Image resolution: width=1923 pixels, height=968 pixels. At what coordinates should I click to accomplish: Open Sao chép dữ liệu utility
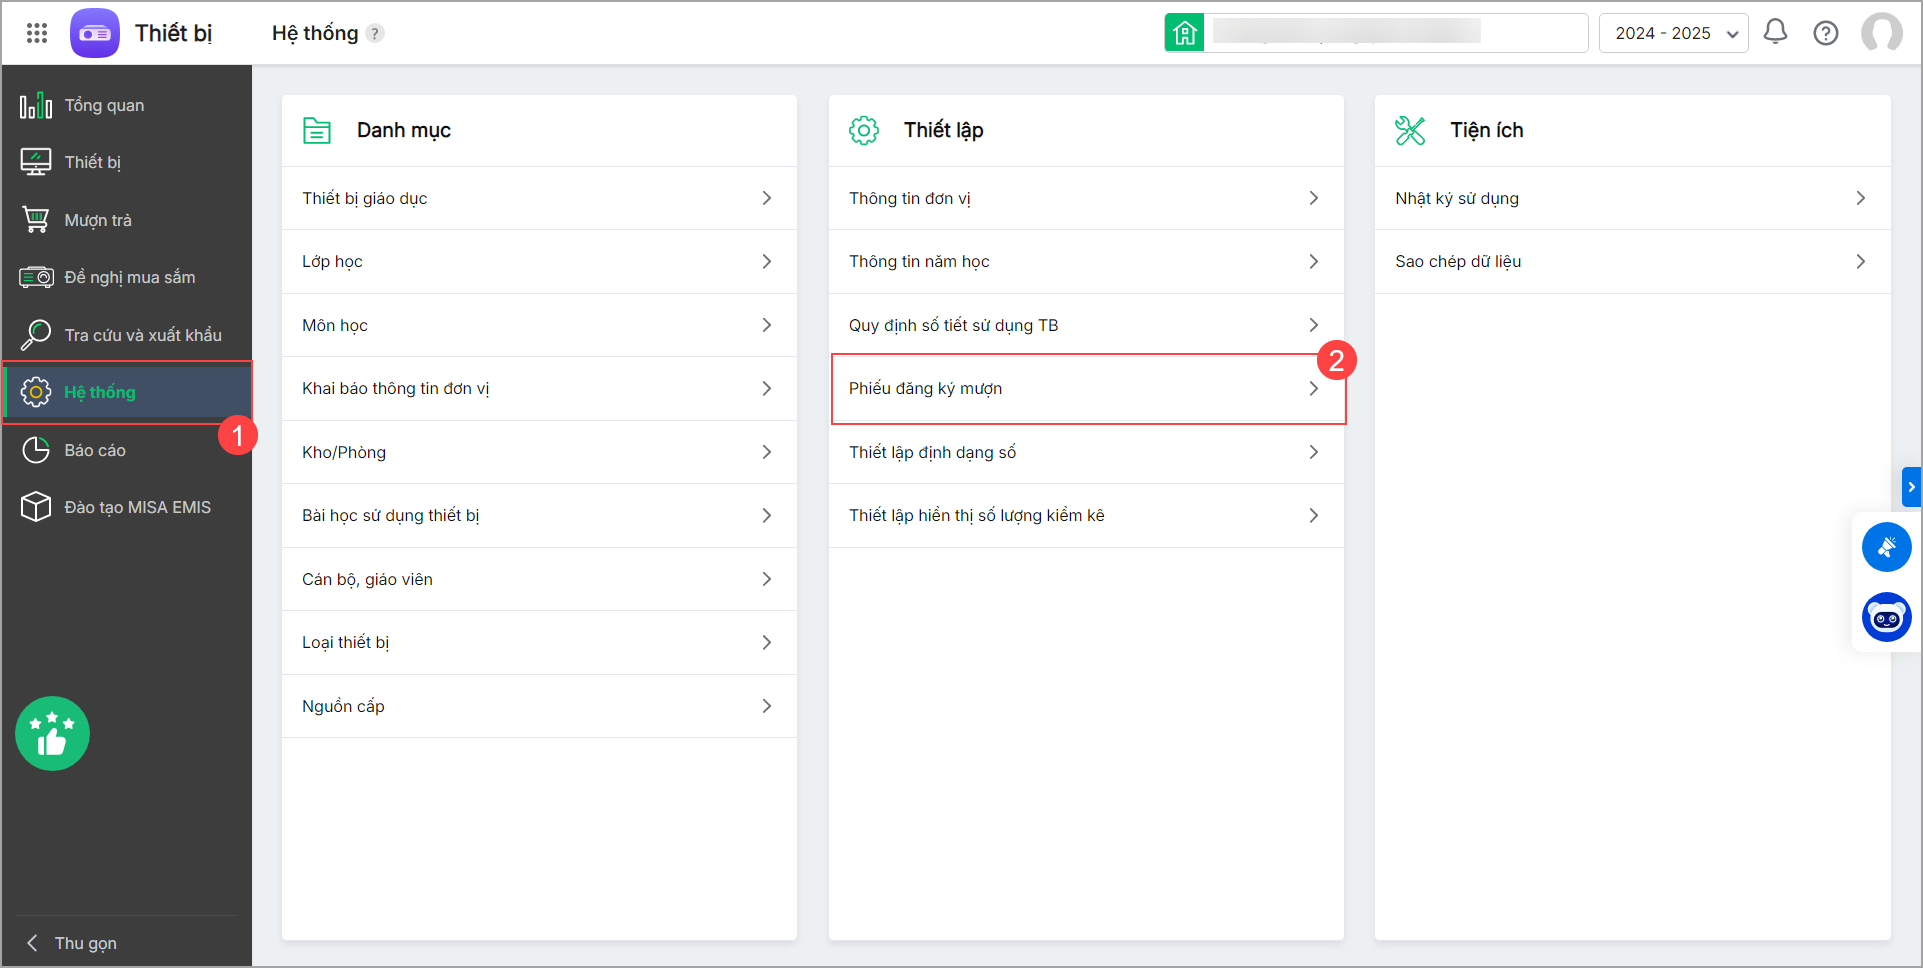[1631, 261]
